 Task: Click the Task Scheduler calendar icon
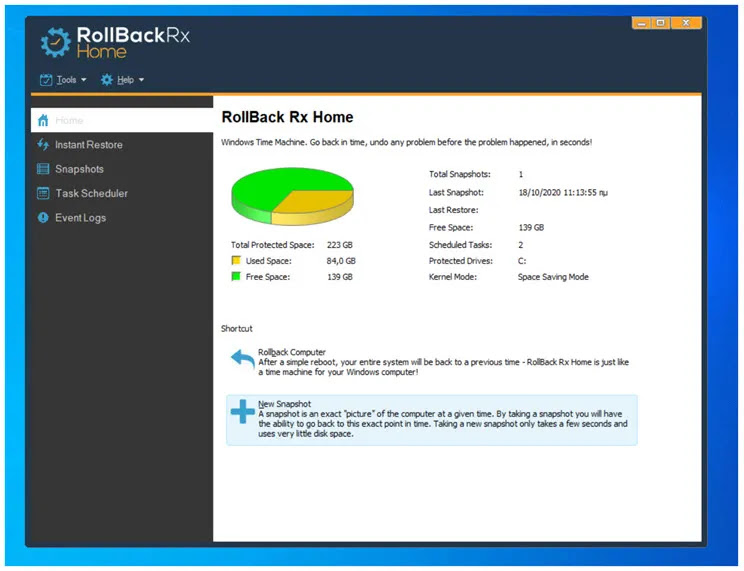click(x=43, y=193)
